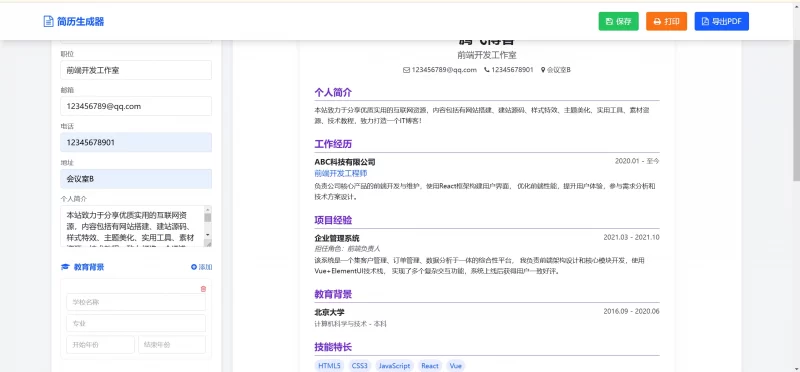The width and height of the screenshot is (800, 372).
Task: Edit the 邮箱 field with 123456789@qq.com
Action: click(x=136, y=106)
